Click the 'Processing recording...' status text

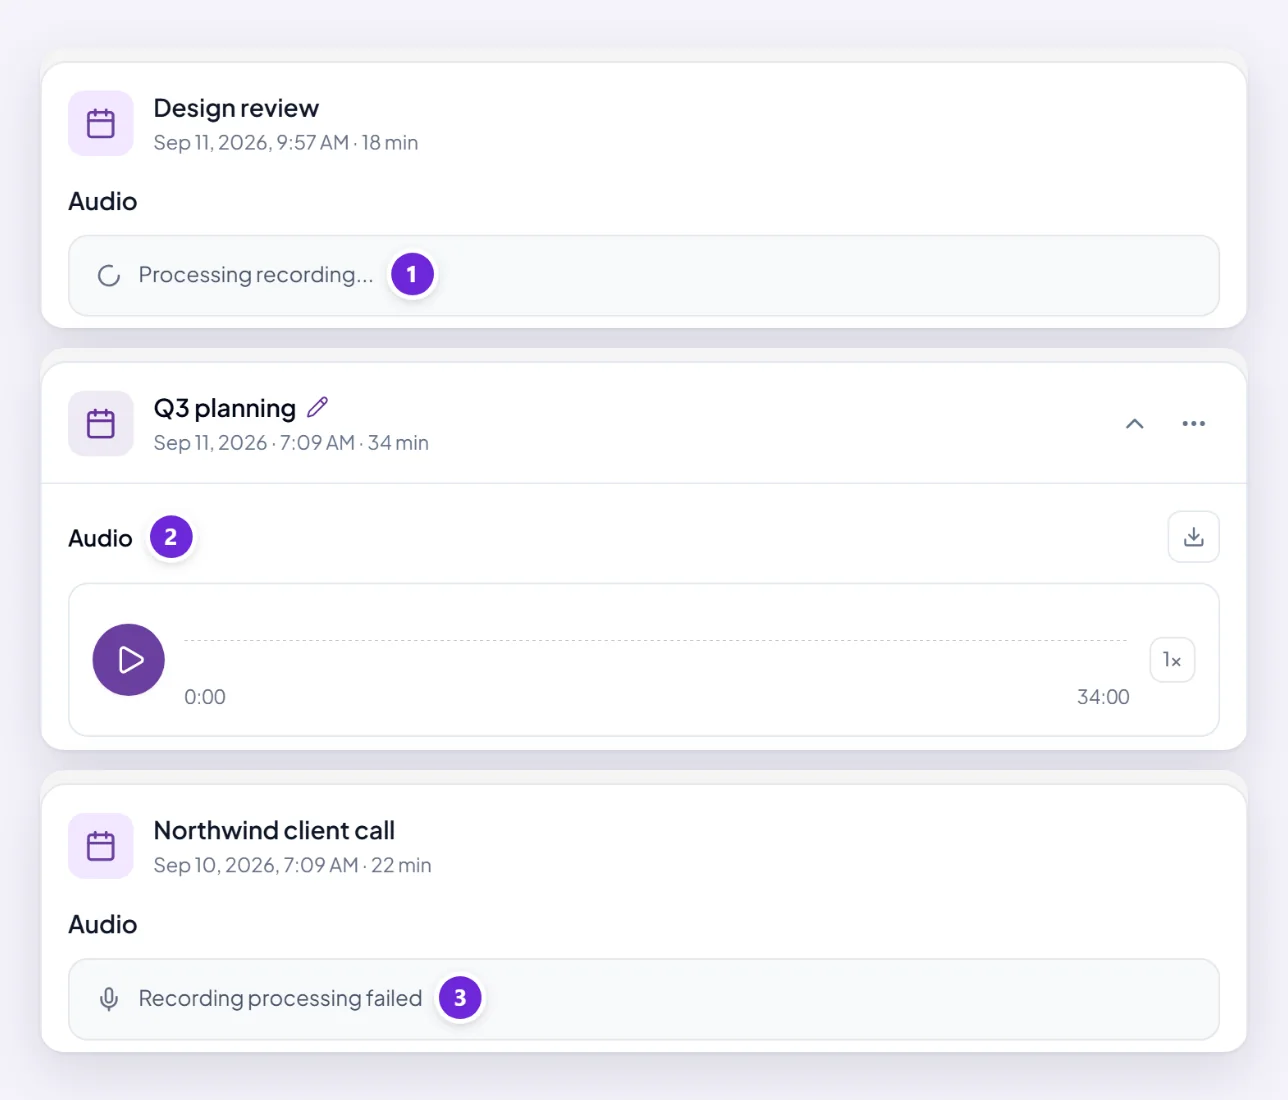click(256, 275)
